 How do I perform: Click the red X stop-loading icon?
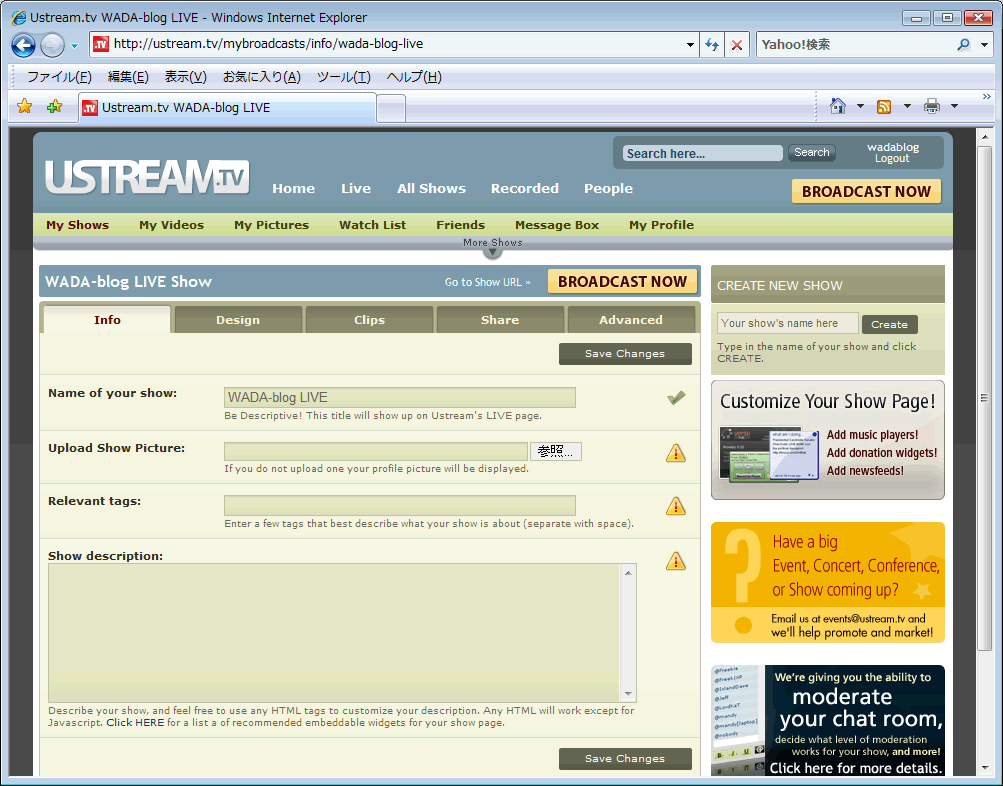pos(737,45)
